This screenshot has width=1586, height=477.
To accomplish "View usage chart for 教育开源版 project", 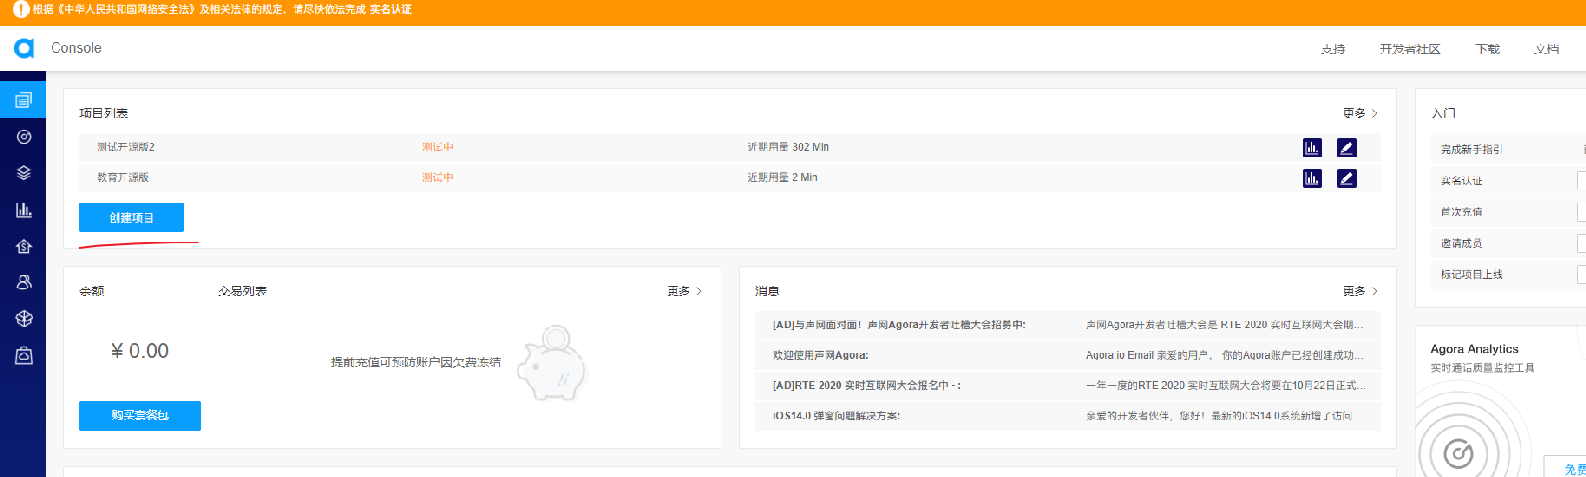I will [1312, 178].
